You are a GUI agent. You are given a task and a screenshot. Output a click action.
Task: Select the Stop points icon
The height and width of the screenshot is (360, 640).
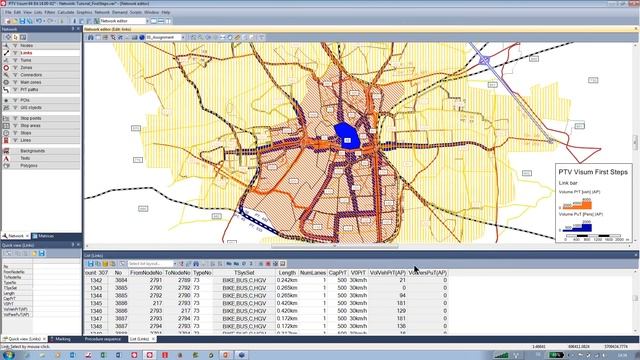pyautogui.click(x=6, y=118)
